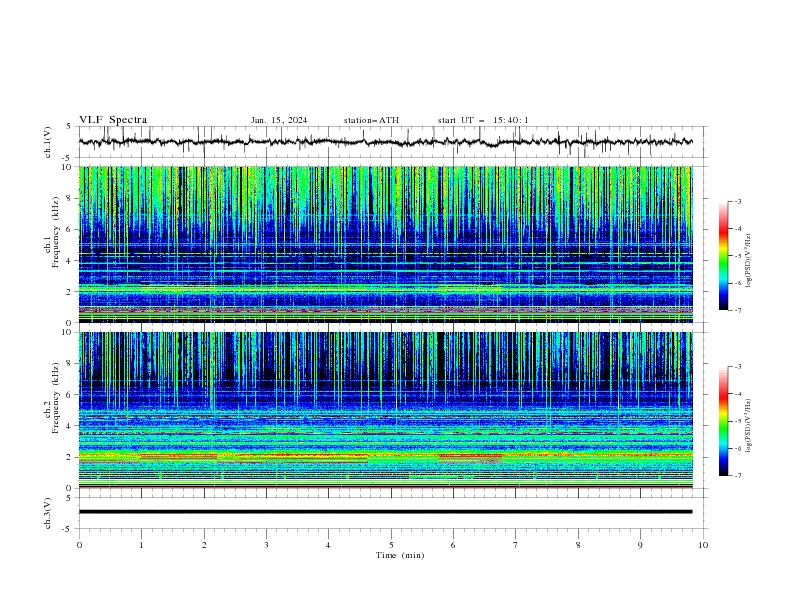Click the ch.1 spectrogram color scale bar
The width and height of the screenshot is (792, 612).
[x=724, y=255]
